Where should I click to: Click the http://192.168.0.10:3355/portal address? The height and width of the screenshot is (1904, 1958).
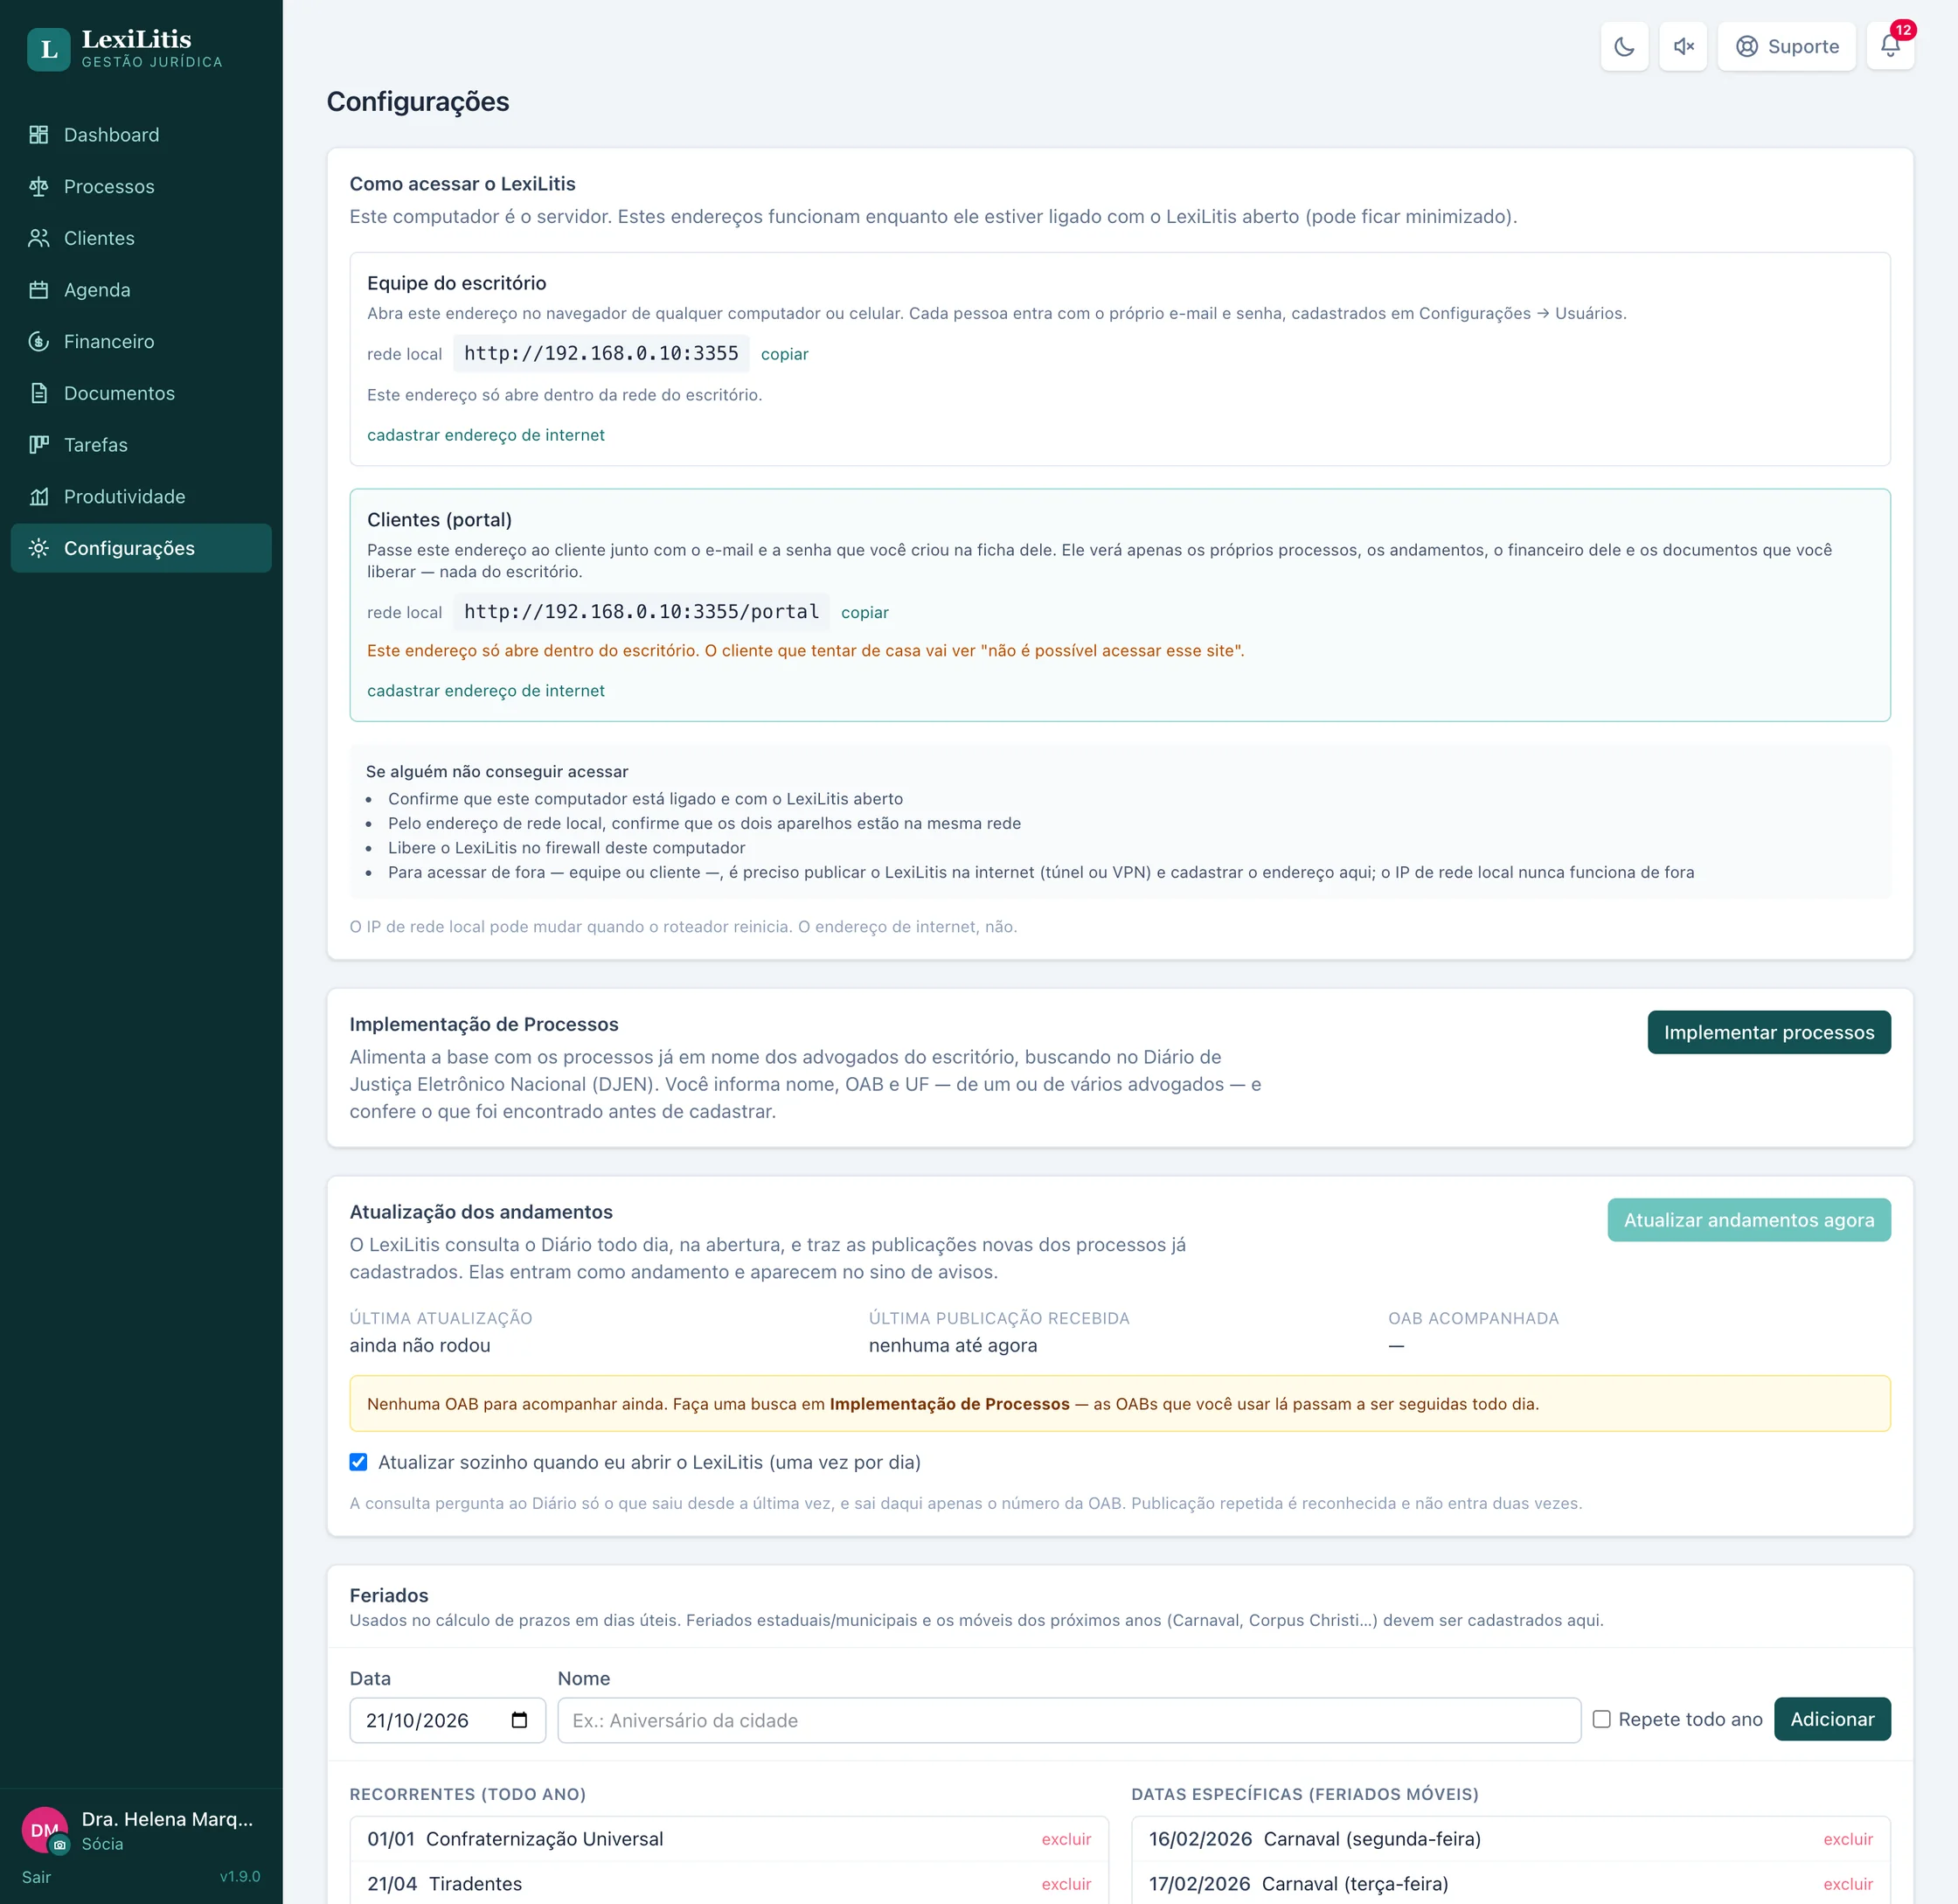click(641, 612)
